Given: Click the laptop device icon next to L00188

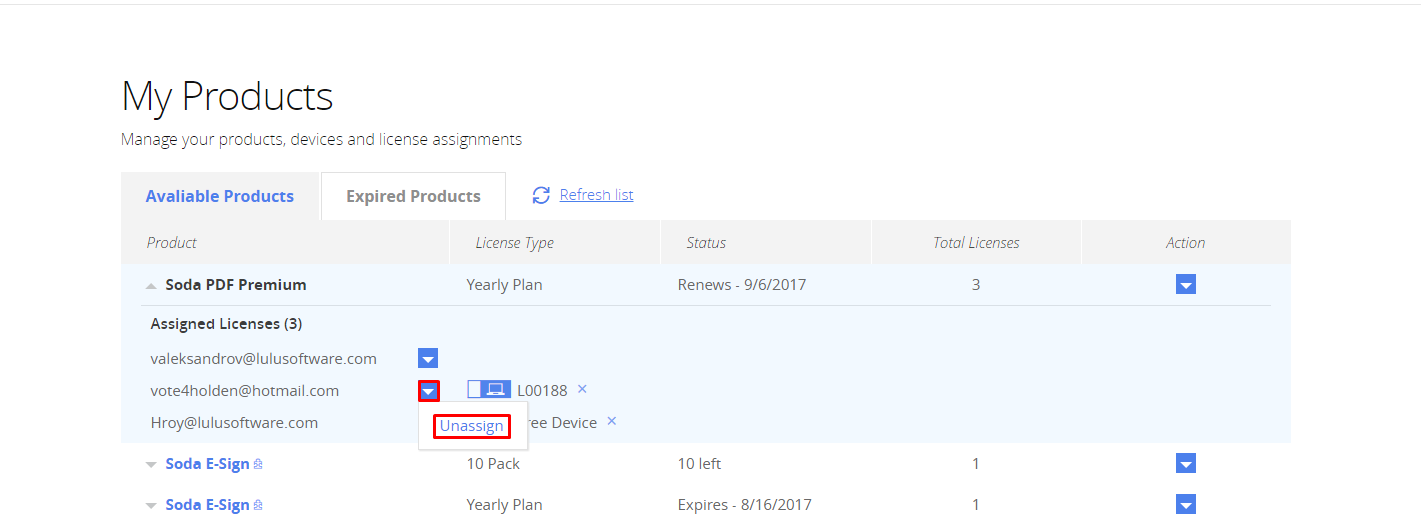Looking at the screenshot, I should click(x=489, y=390).
